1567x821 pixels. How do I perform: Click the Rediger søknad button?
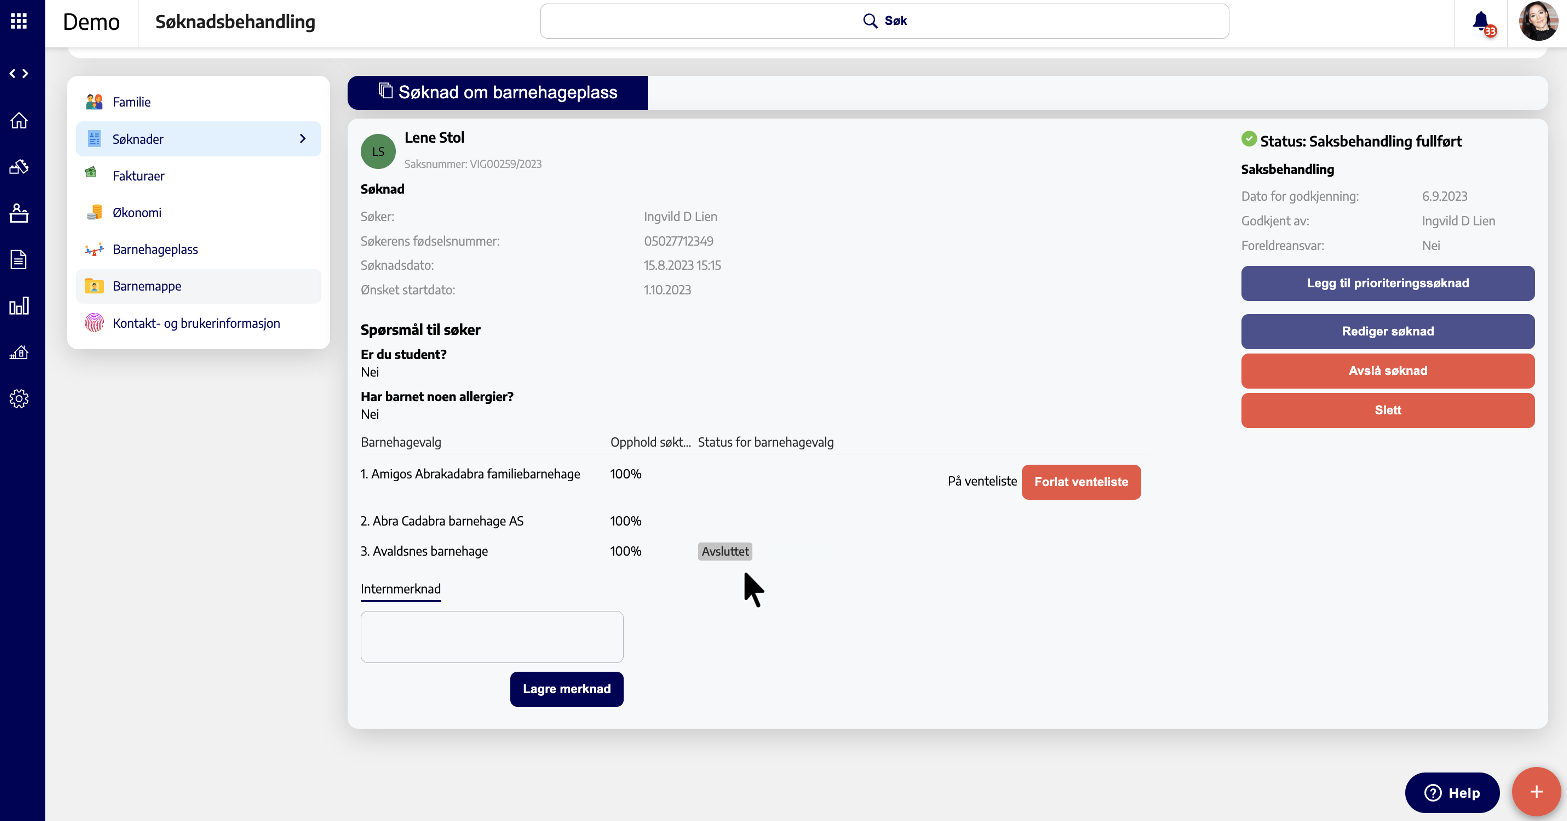coord(1388,331)
